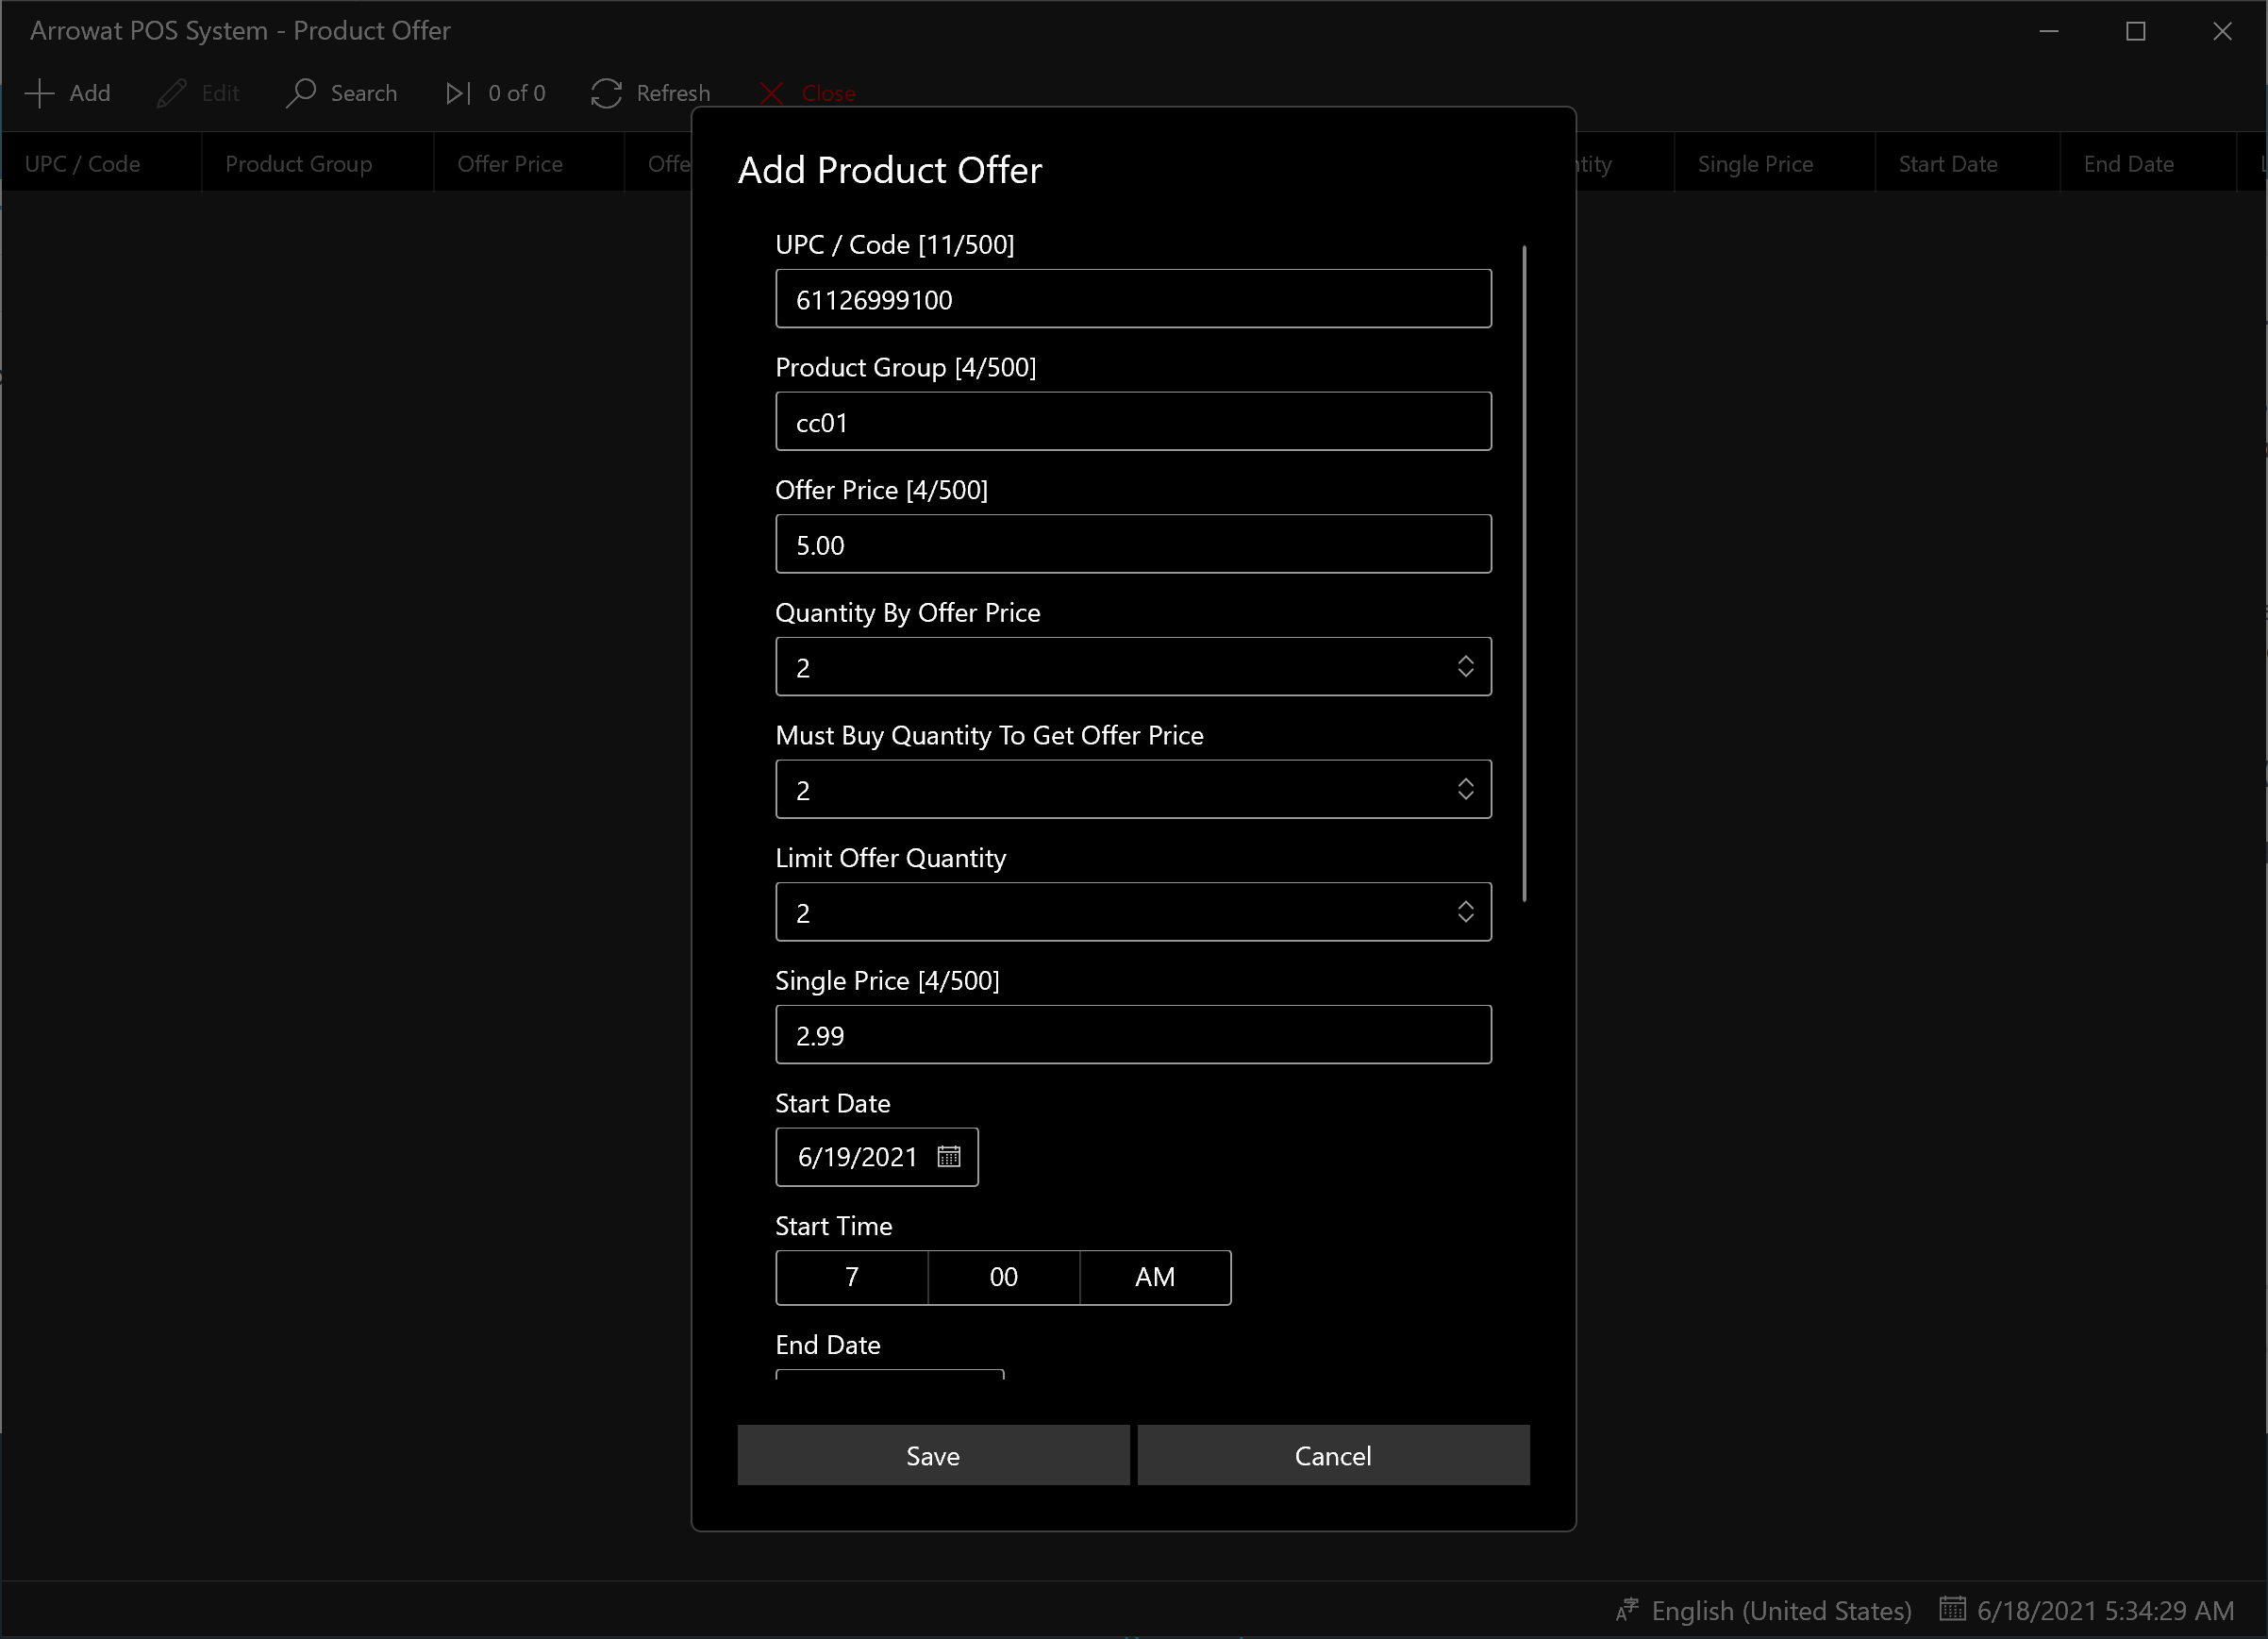2268x1639 pixels.
Task: Click the Search label in toolbar
Action: click(x=364, y=93)
